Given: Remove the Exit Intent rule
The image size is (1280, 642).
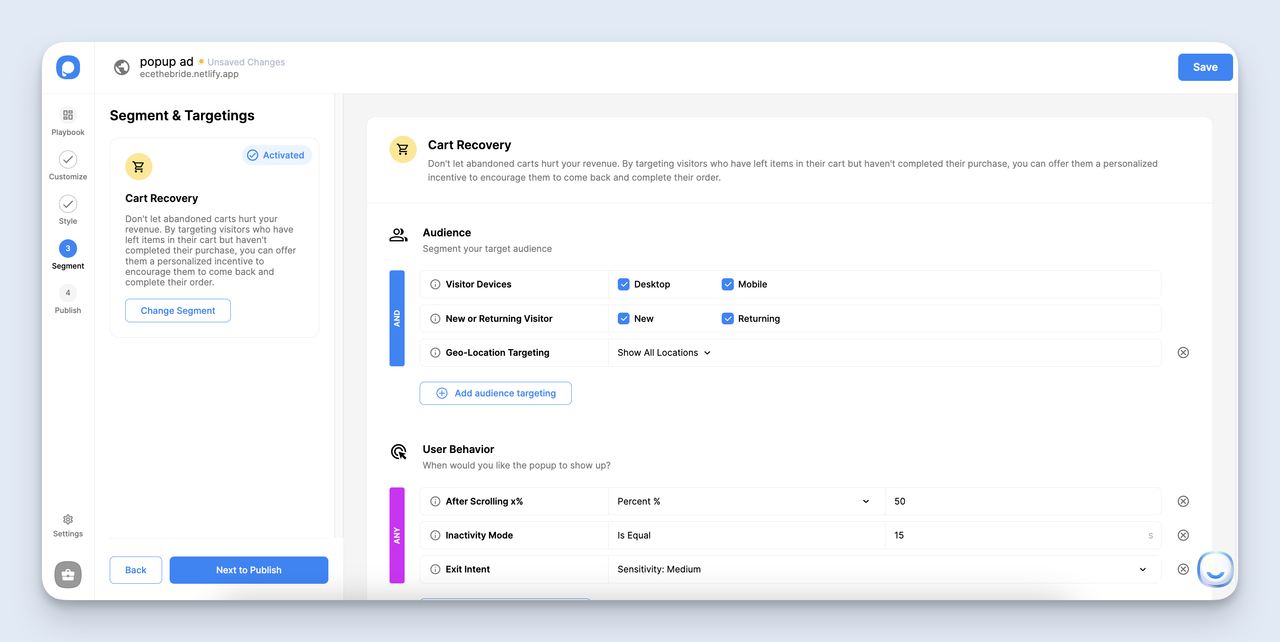Looking at the screenshot, I should coord(1183,570).
